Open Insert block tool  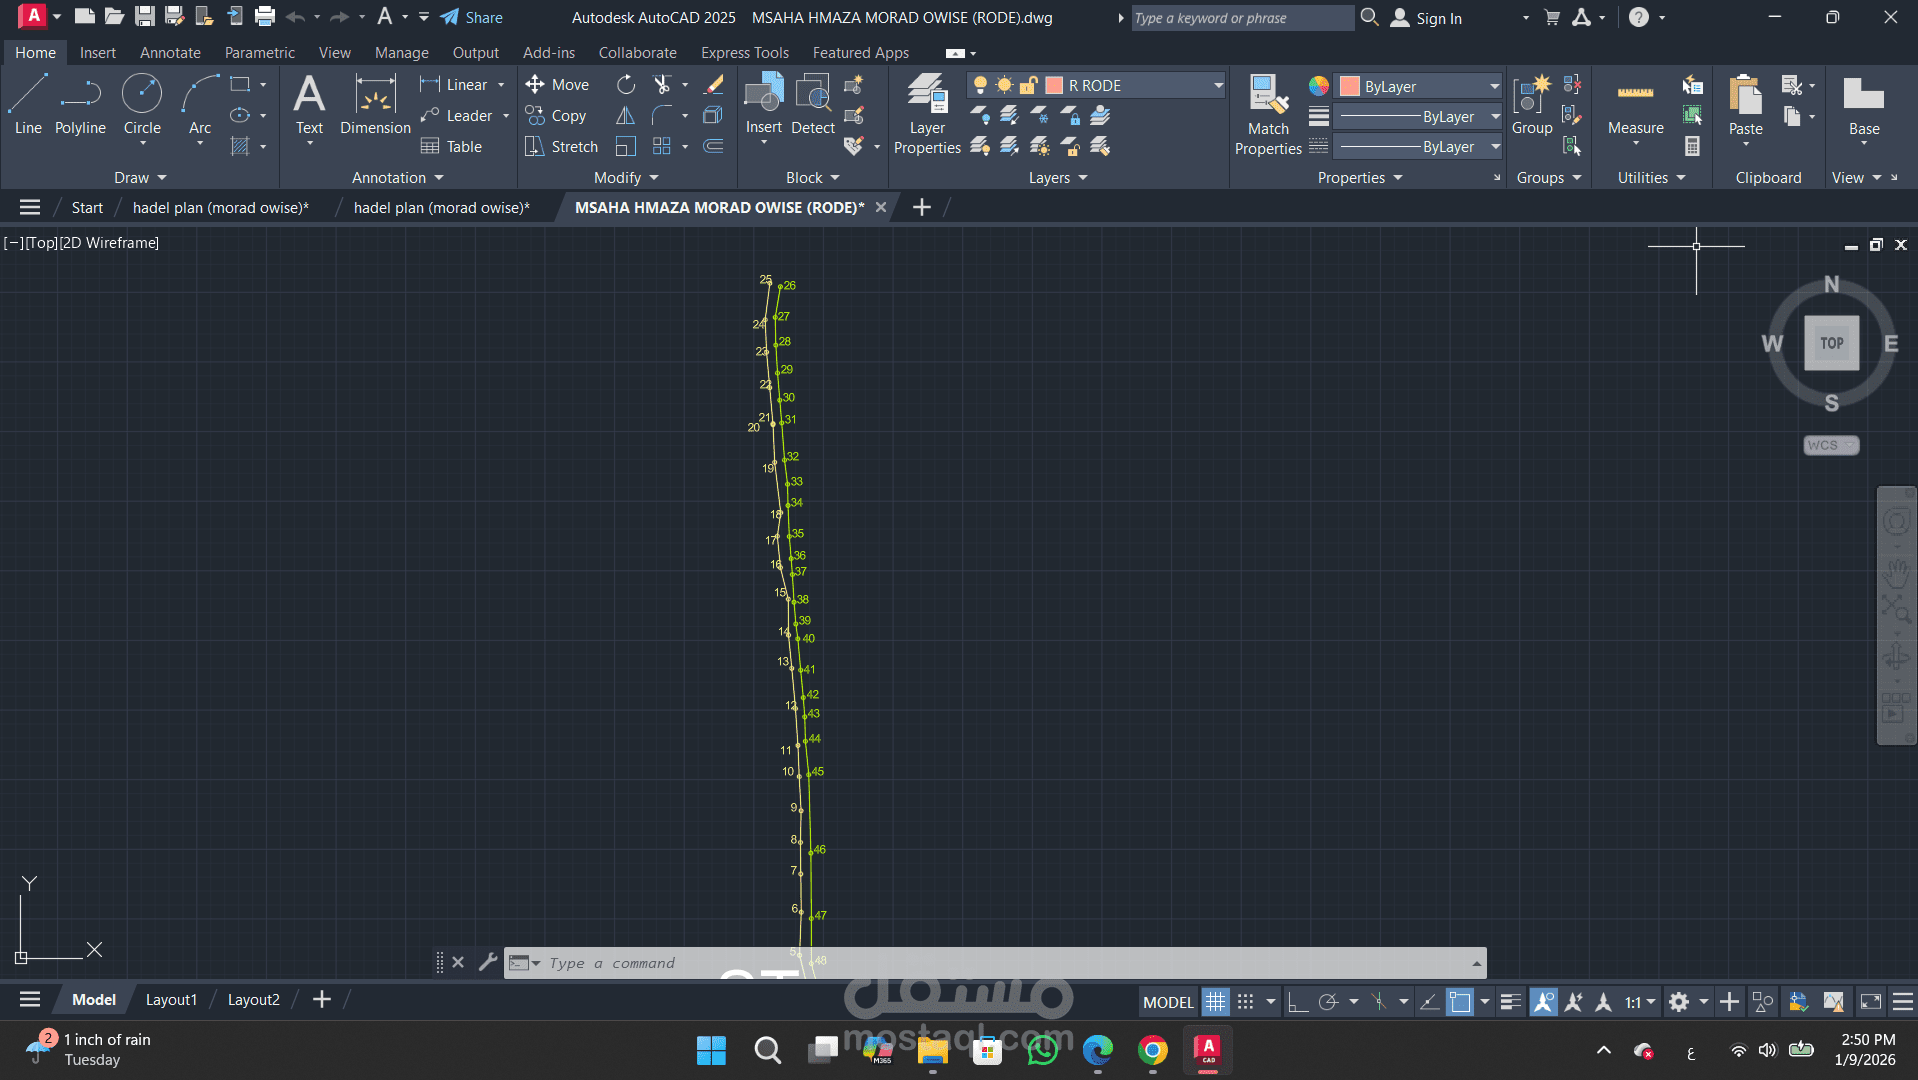pos(764,104)
